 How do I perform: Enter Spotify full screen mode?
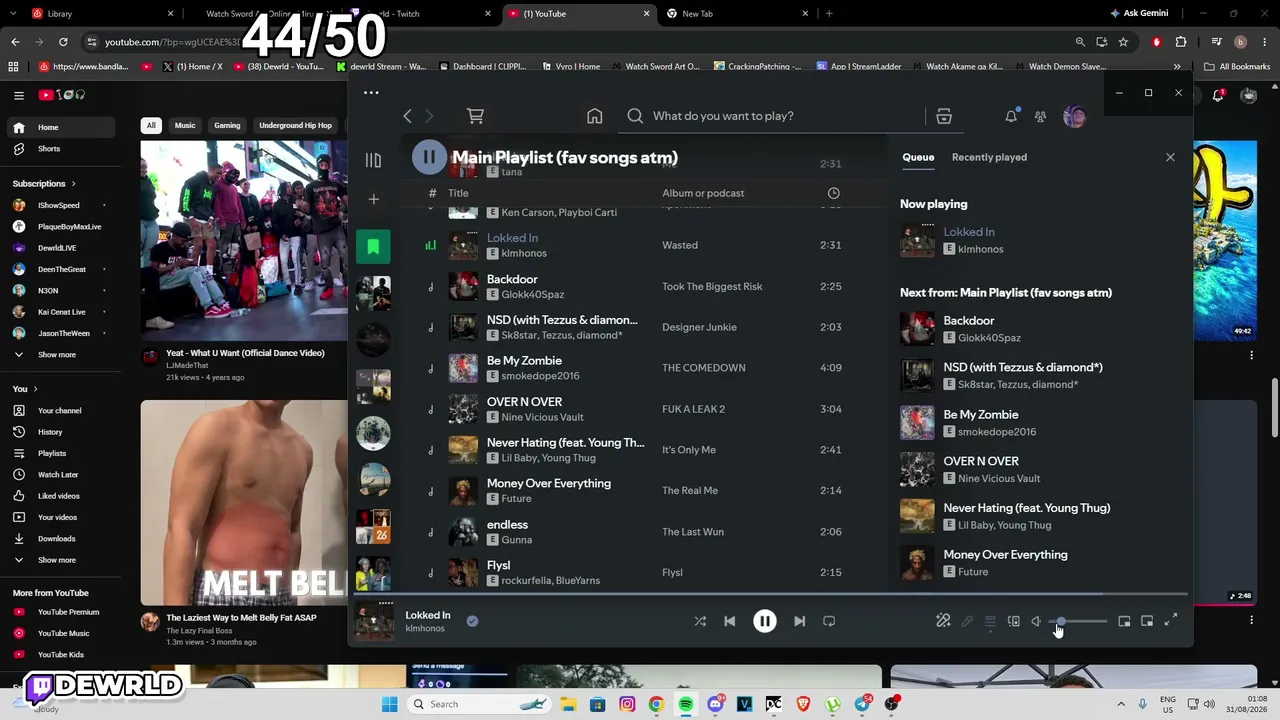tap(1171, 621)
